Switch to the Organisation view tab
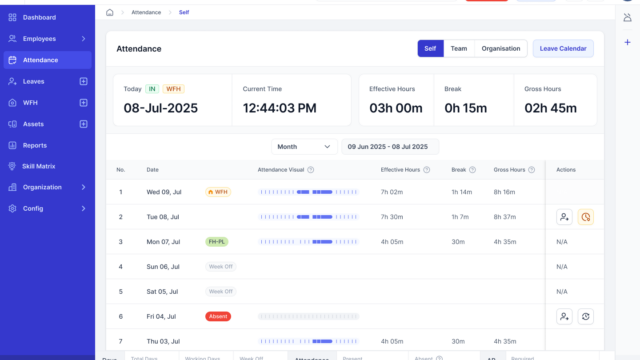The height and width of the screenshot is (360, 640). [501, 49]
